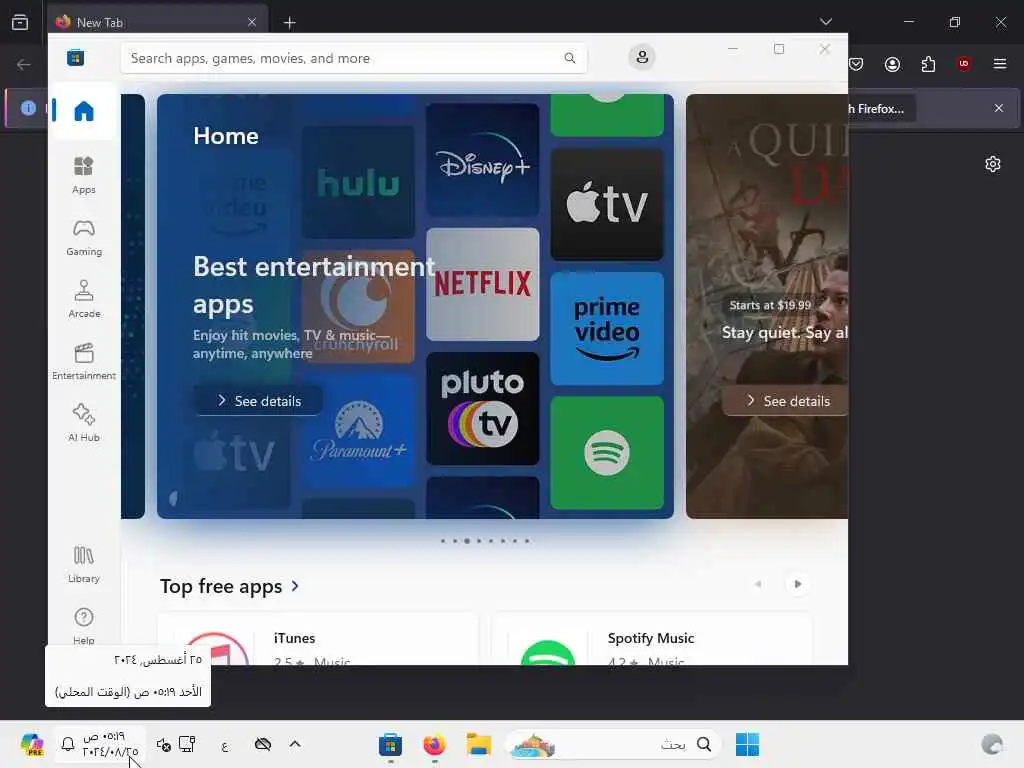The height and width of the screenshot is (768, 1024).
Task: Open the AI Hub section
Action: (x=84, y=423)
